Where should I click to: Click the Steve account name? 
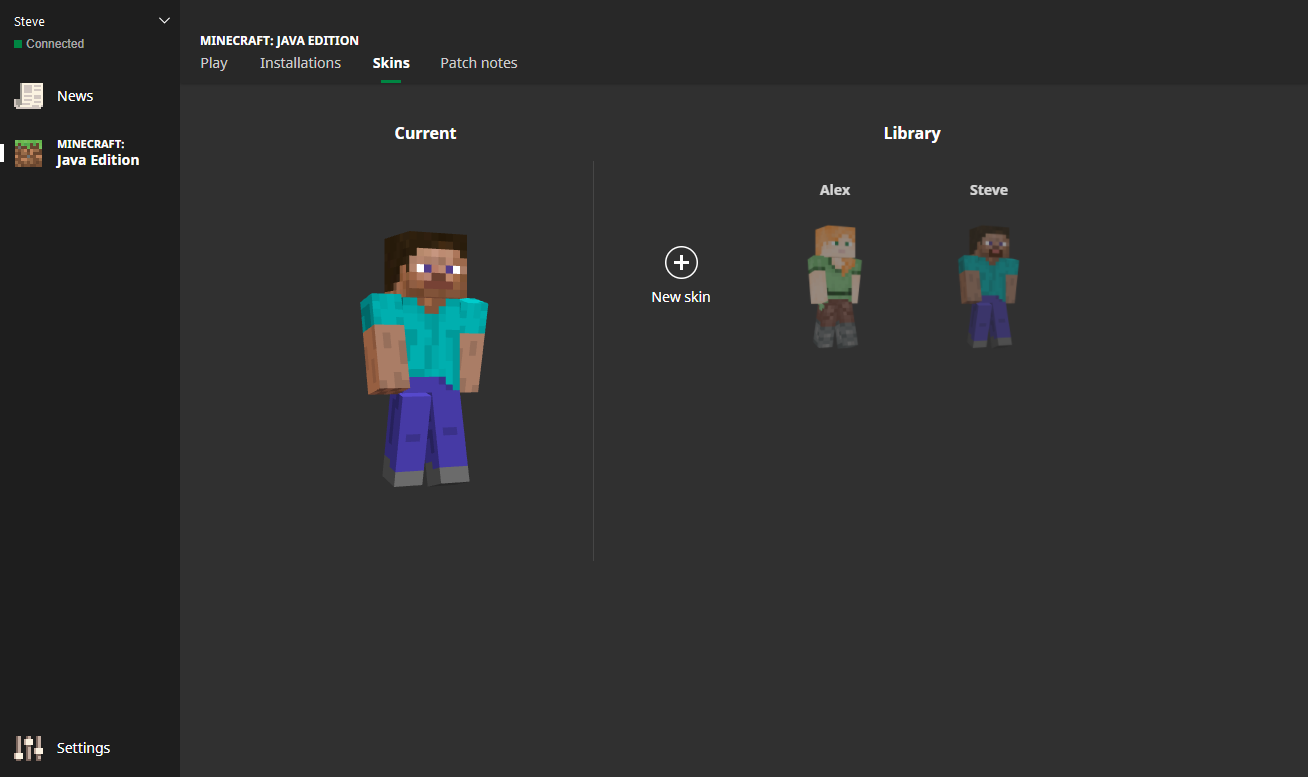29,21
